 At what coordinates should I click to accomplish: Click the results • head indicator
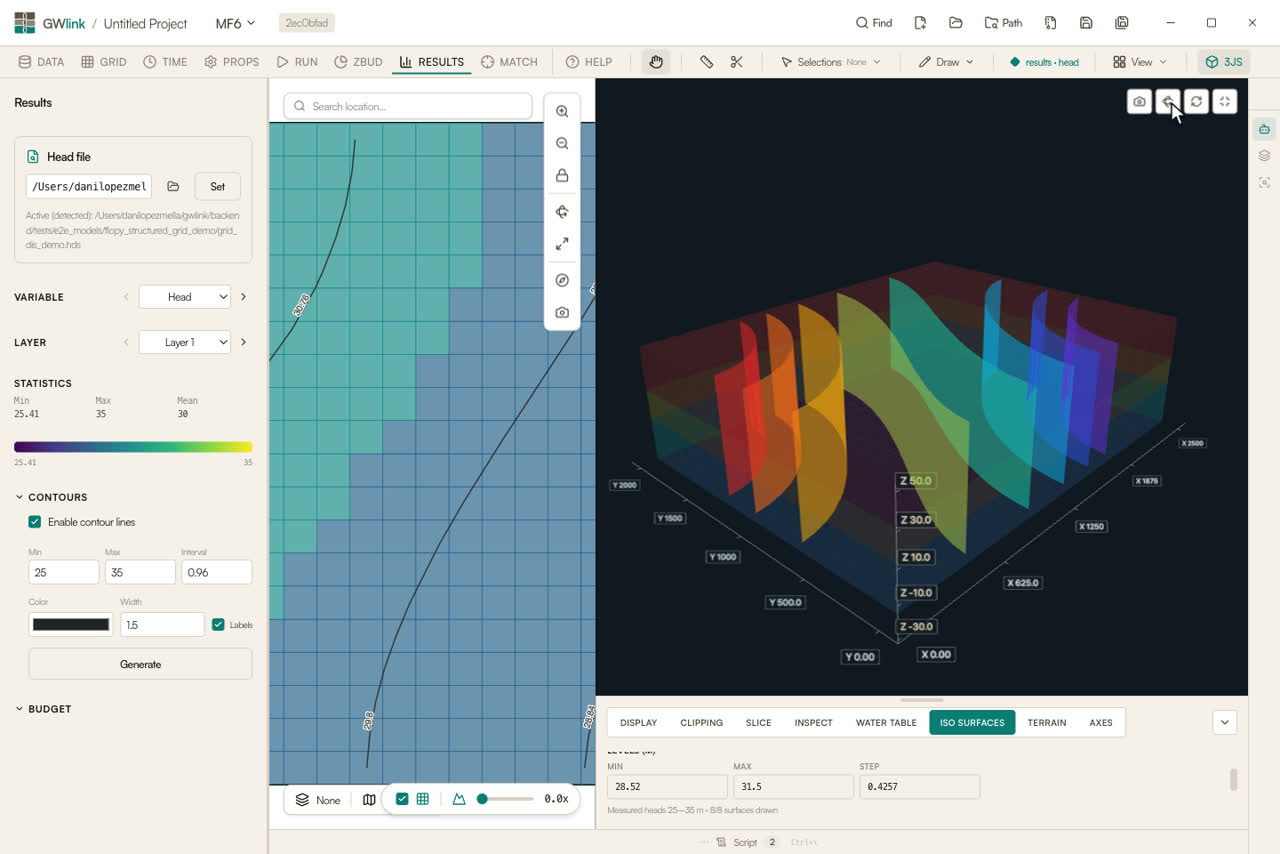tap(1044, 62)
